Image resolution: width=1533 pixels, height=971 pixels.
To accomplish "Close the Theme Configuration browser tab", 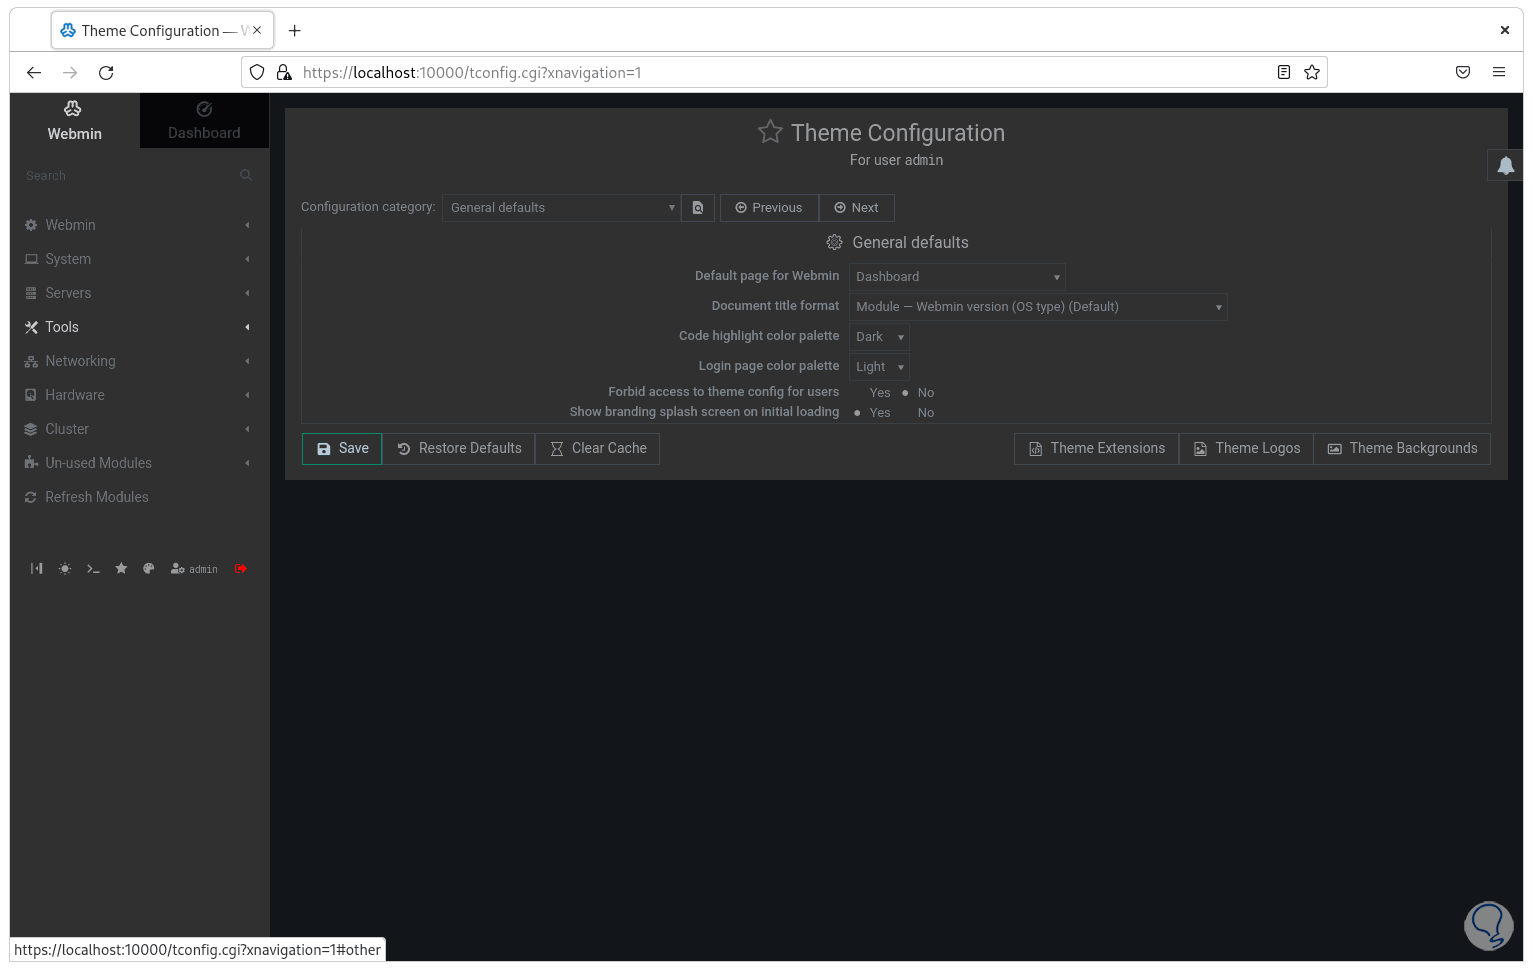I will [257, 30].
